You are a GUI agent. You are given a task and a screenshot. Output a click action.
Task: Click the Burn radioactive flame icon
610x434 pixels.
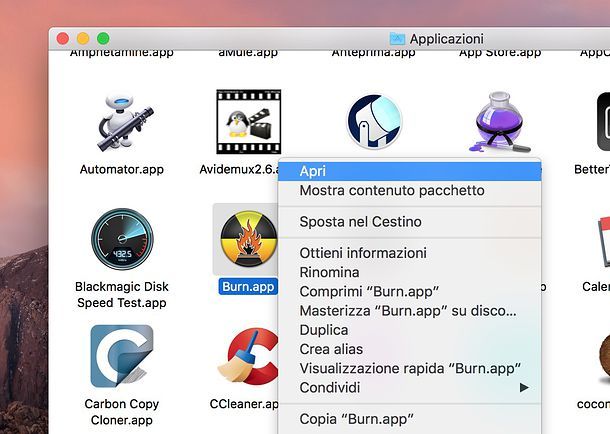point(249,239)
